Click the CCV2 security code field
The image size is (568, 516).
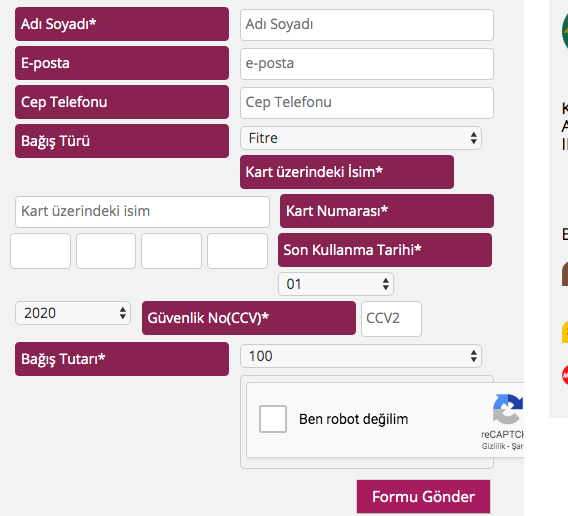(391, 319)
